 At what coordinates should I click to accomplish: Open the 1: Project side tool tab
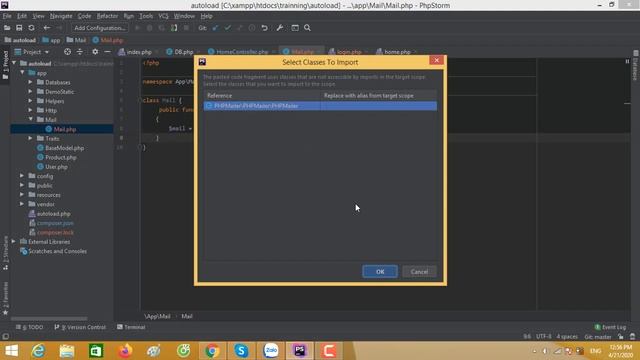5,65
